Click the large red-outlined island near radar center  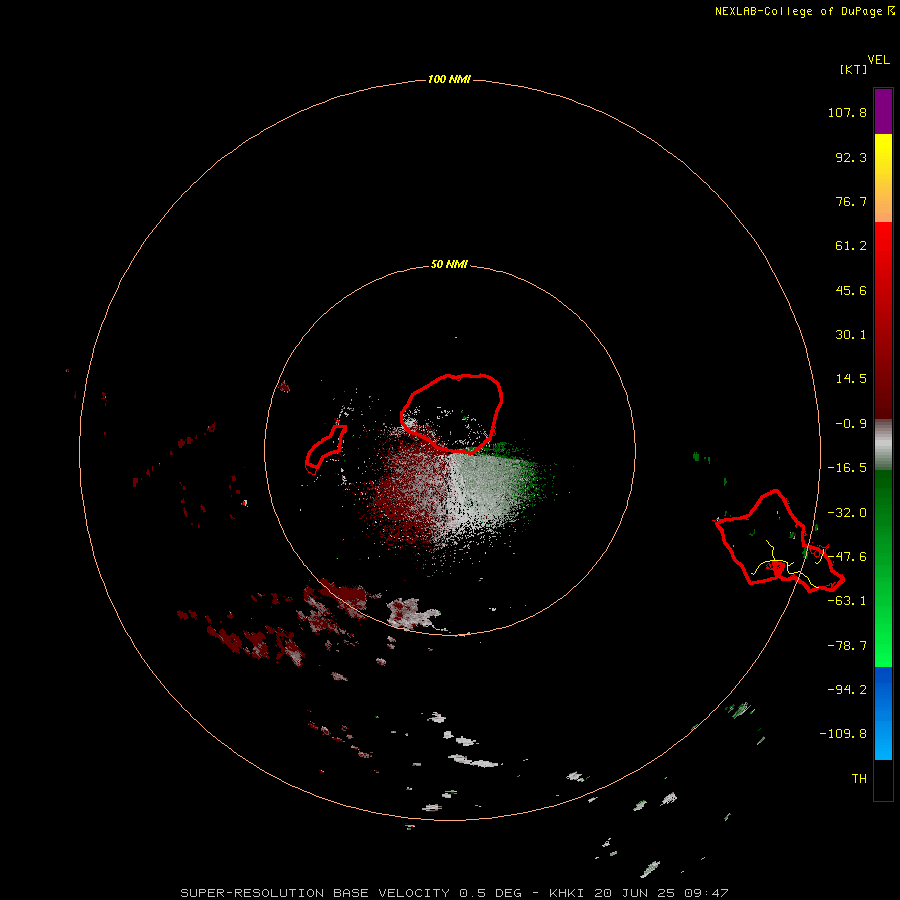pyautogui.click(x=453, y=413)
